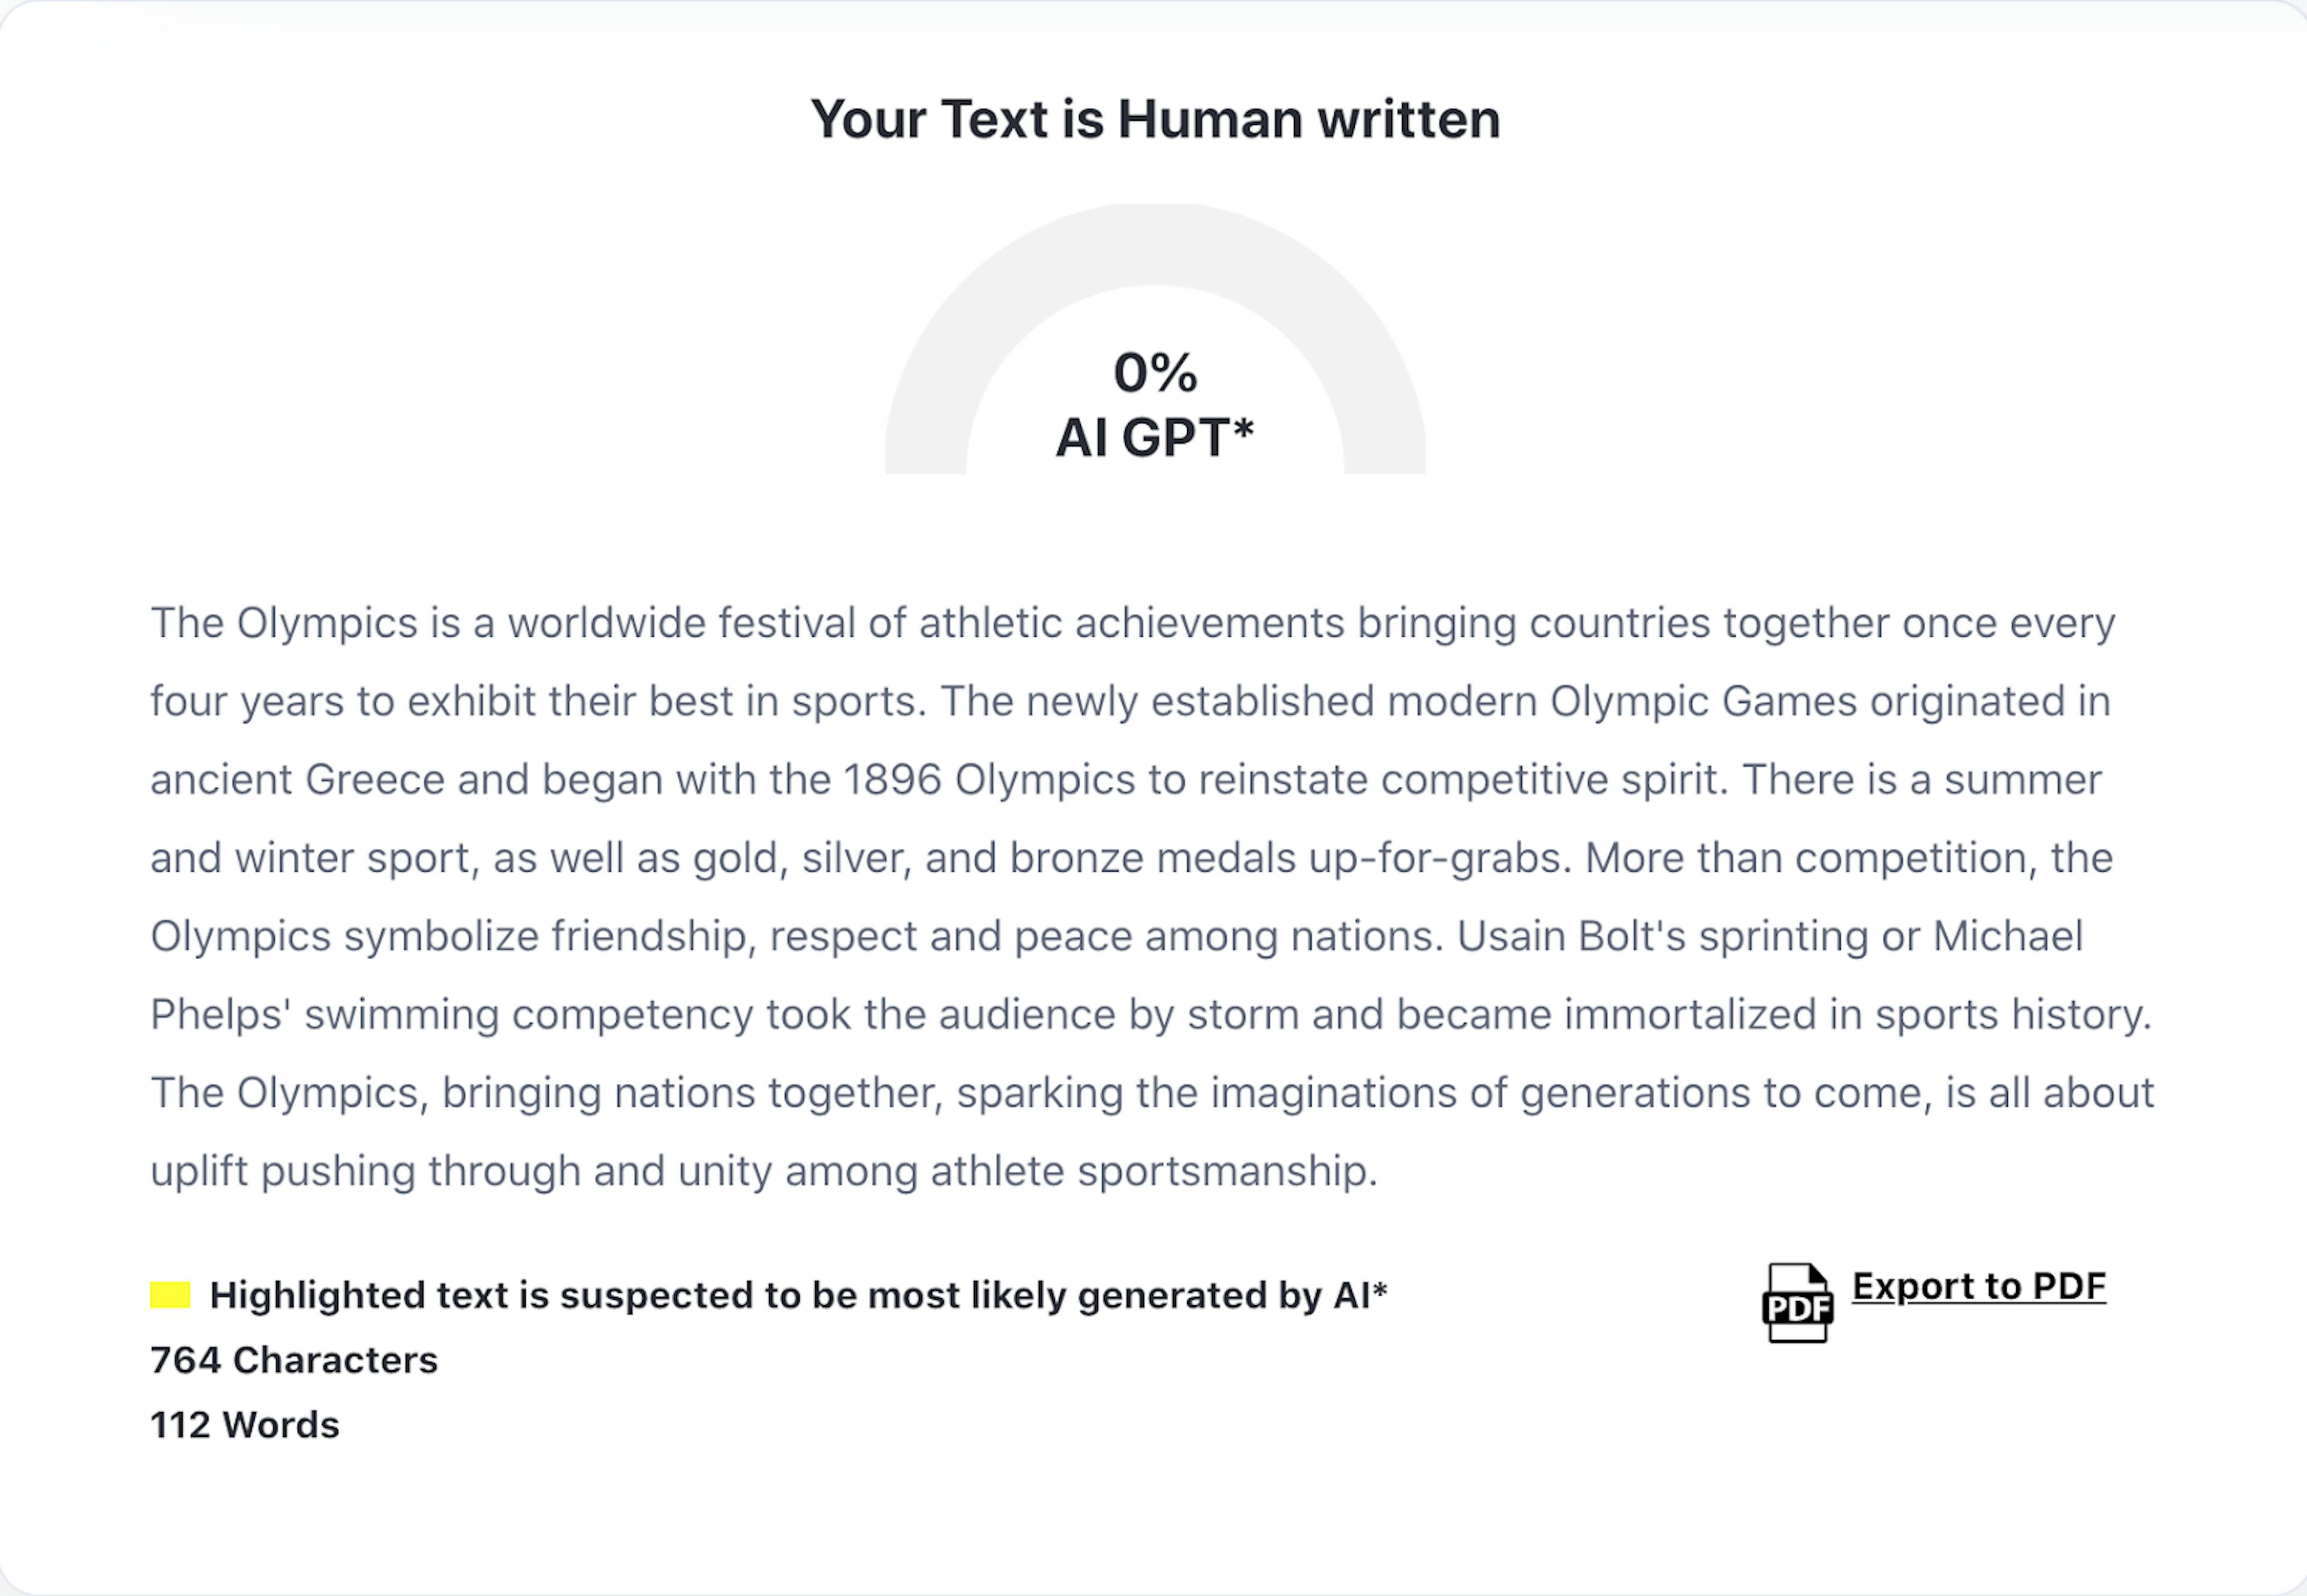
Task: Click the words 'ancient Greece' in the text
Action: pos(297,780)
